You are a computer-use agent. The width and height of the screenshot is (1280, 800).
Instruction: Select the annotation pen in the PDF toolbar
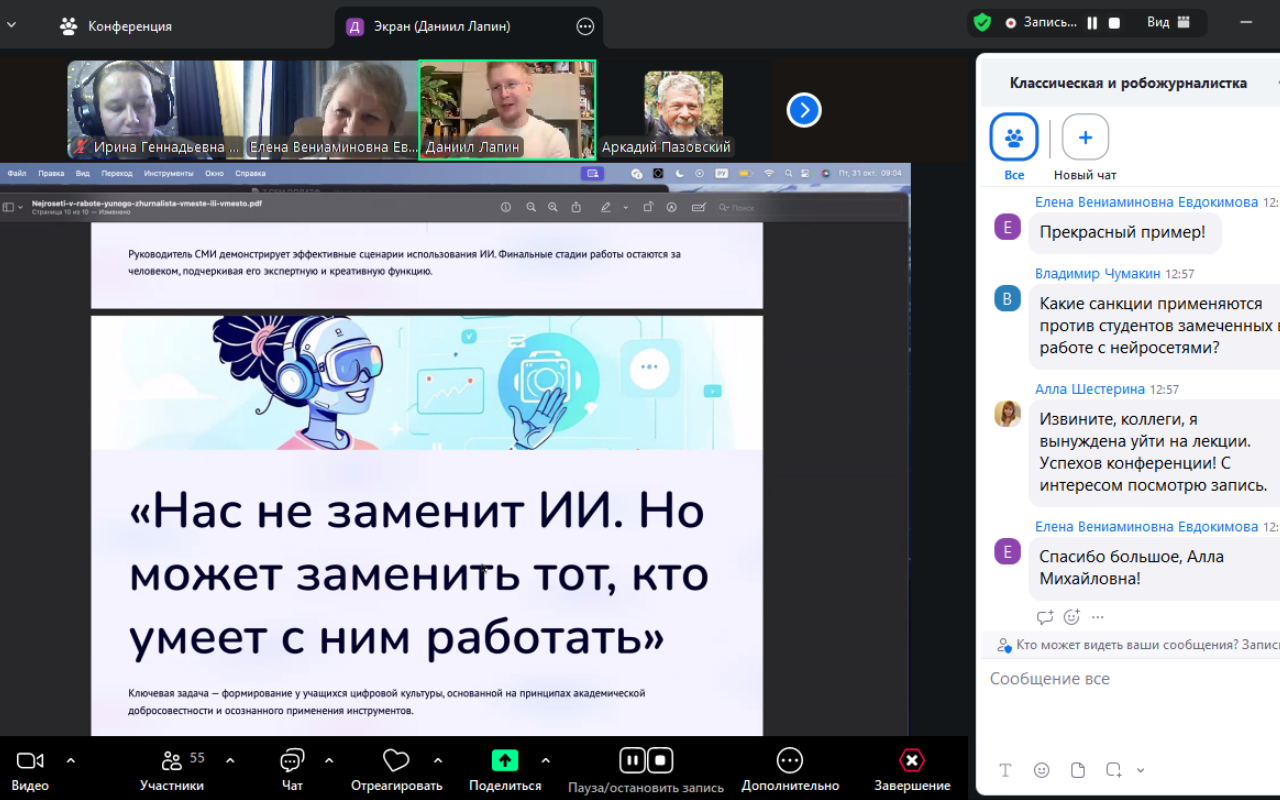[x=605, y=207]
